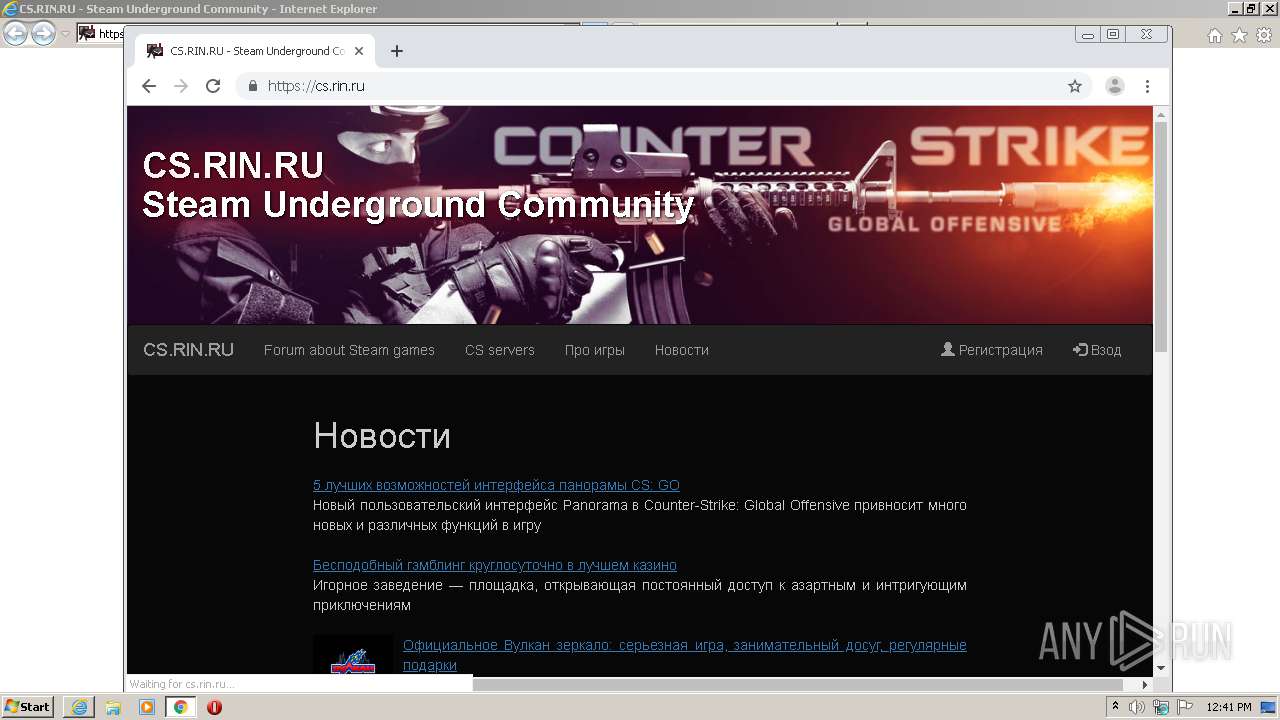
Task: Open Internet Explorer tools gear
Action: click(x=1263, y=35)
